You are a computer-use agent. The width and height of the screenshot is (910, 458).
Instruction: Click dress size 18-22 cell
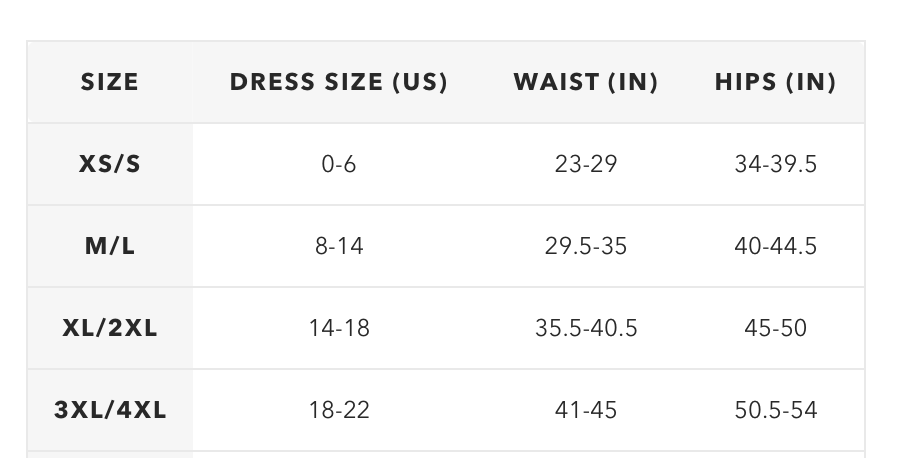338,410
